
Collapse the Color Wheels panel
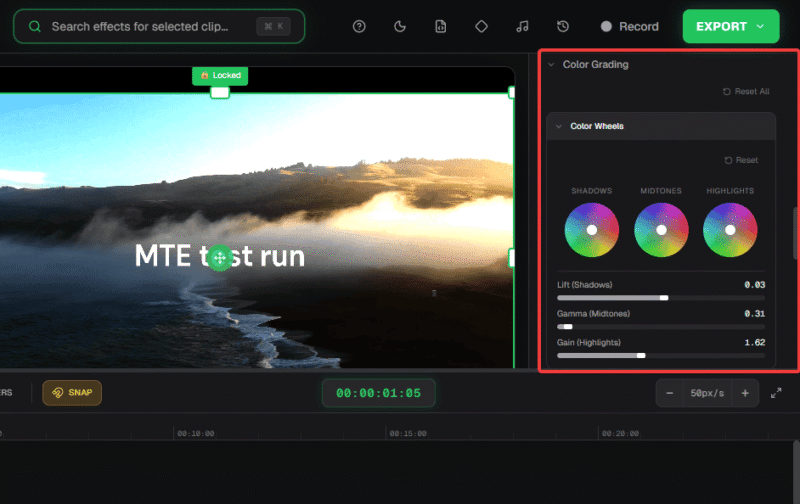tap(559, 127)
